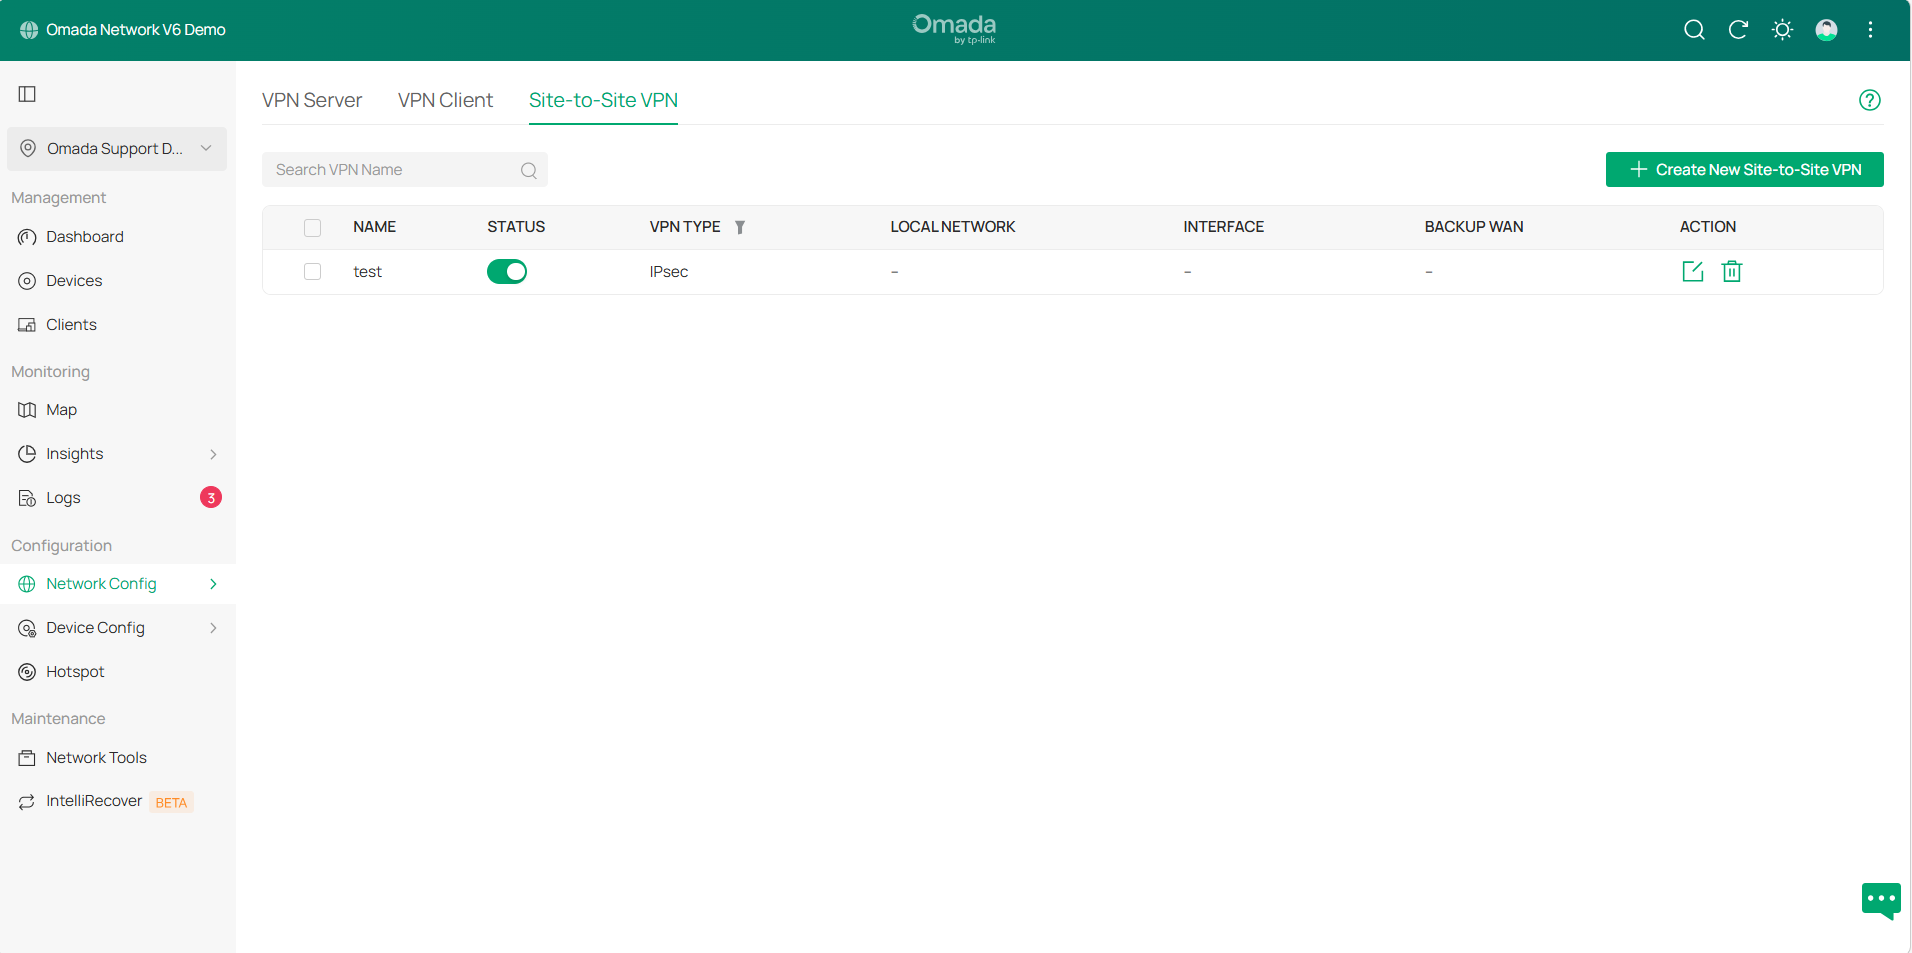Open the help question mark icon

[x=1869, y=100]
